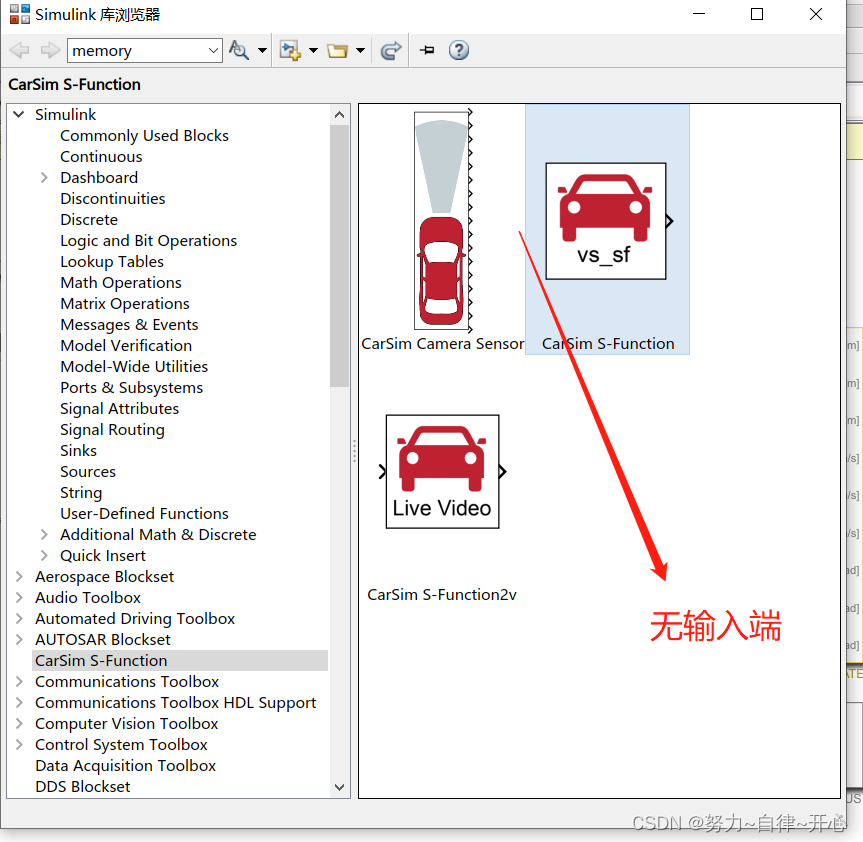Select Model-Wide Utilities library
This screenshot has width=863, height=842.
point(134,367)
